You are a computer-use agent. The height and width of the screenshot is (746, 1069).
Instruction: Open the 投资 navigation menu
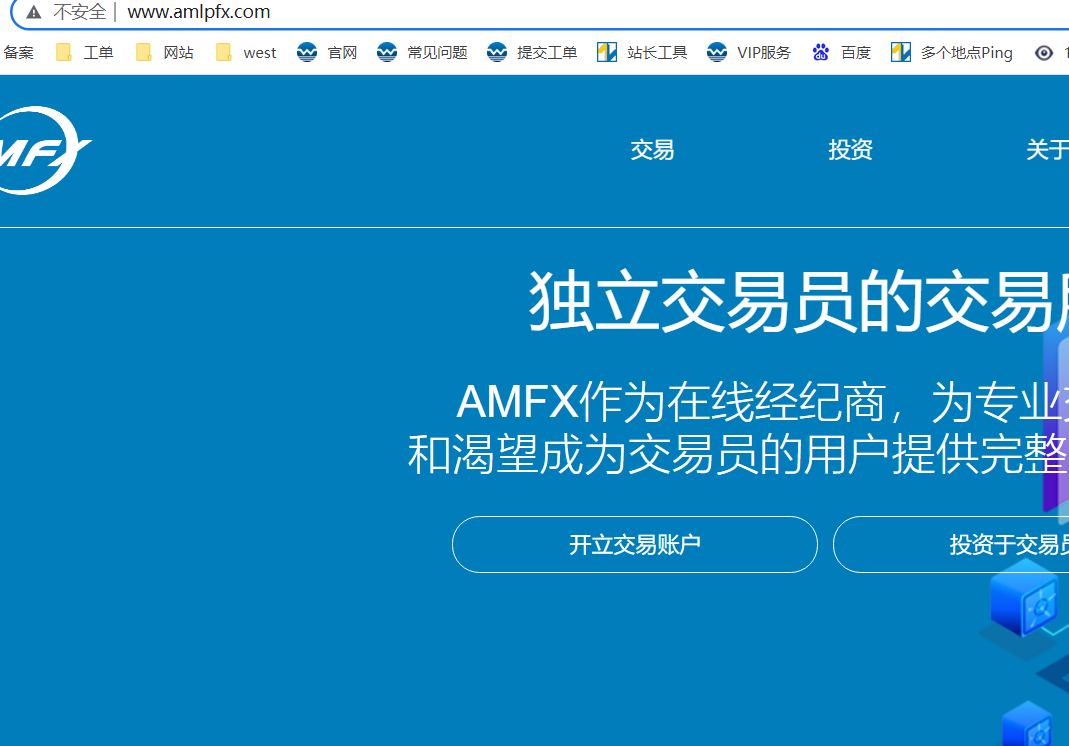(850, 150)
